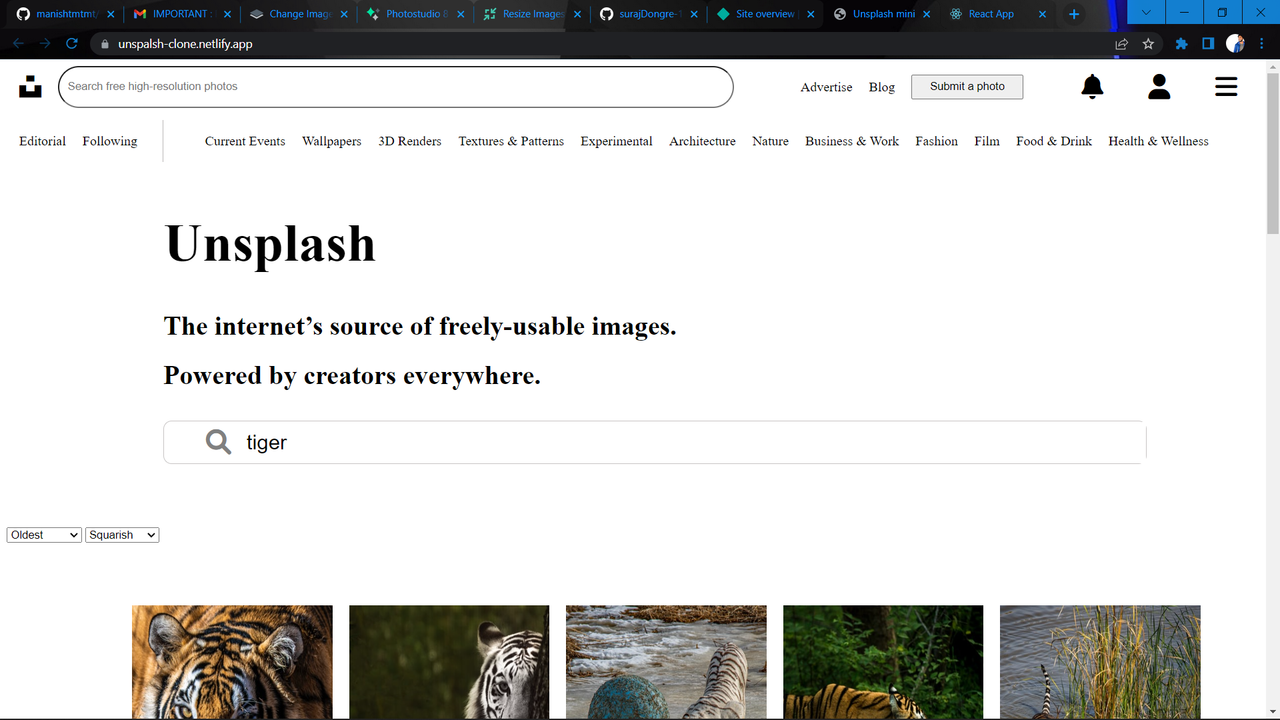This screenshot has height=720, width=1280.
Task: Select the Wallpapers category
Action: [331, 141]
